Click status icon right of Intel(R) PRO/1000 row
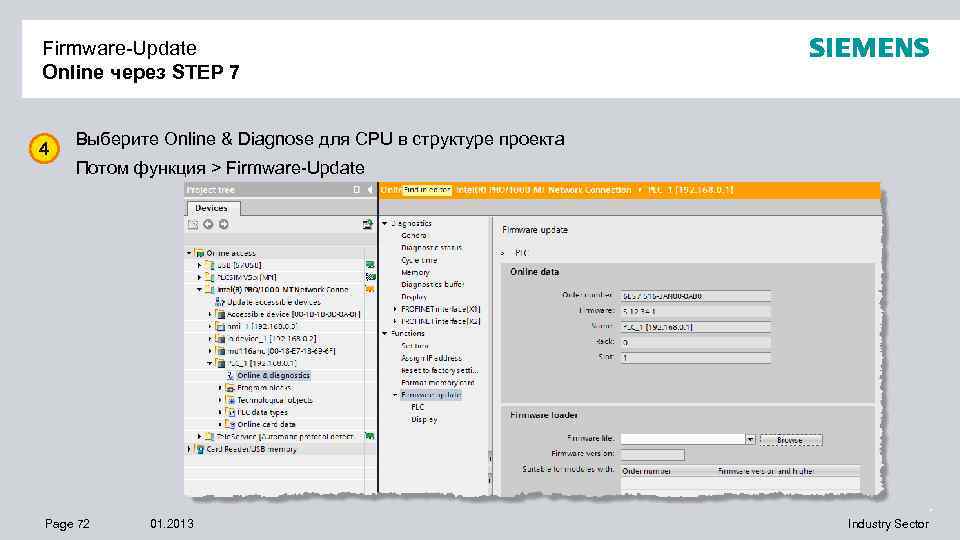The height and width of the screenshot is (540, 960). (x=370, y=290)
